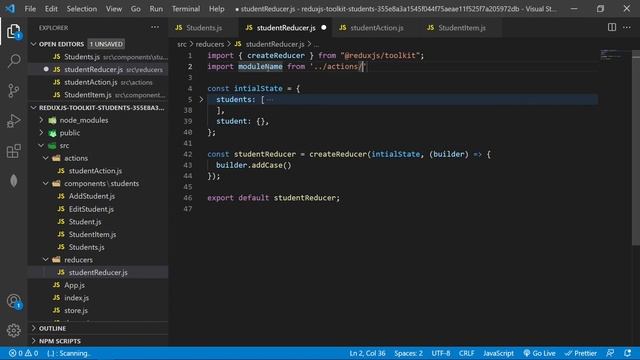This screenshot has width=640, height=360.
Task: Collapse the src folder
Action: pyautogui.click(x=41, y=145)
